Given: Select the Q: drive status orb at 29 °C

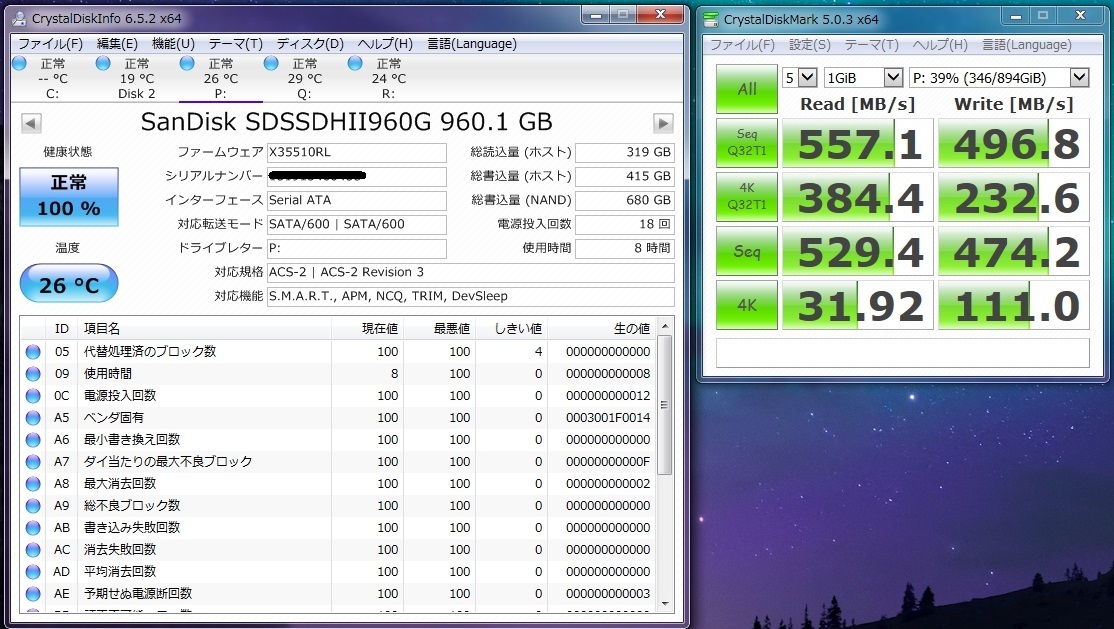Looking at the screenshot, I should (271, 63).
